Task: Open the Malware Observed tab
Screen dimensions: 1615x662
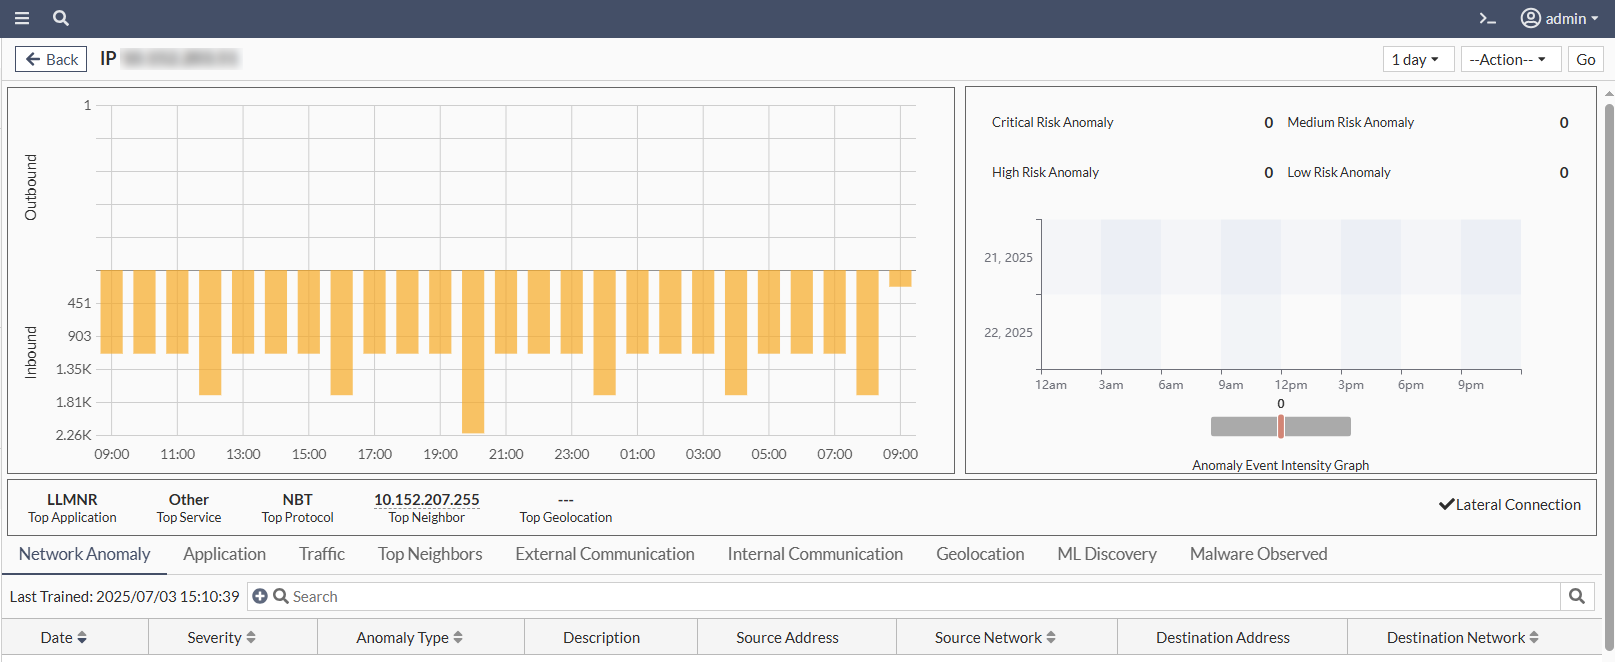Action: tap(1258, 554)
